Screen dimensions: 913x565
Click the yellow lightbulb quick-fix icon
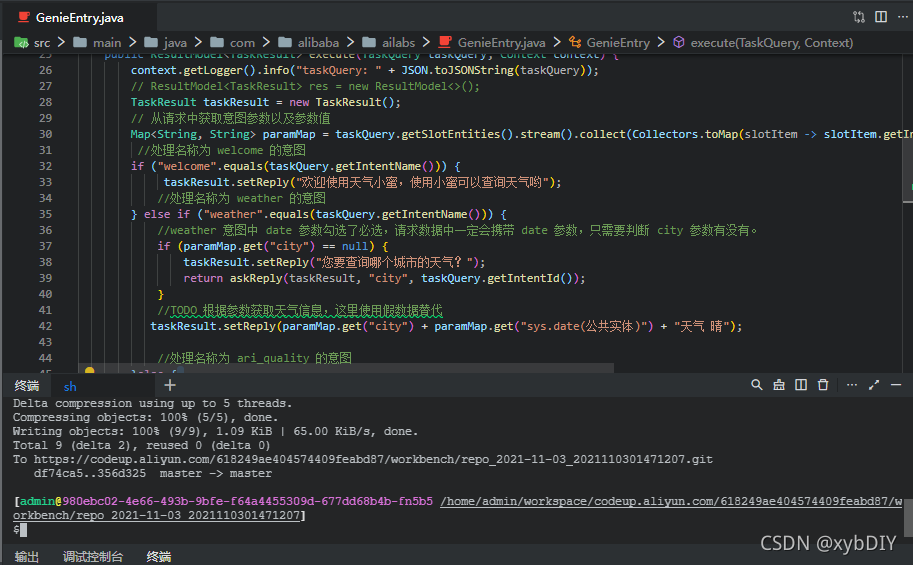pyautogui.click(x=89, y=370)
